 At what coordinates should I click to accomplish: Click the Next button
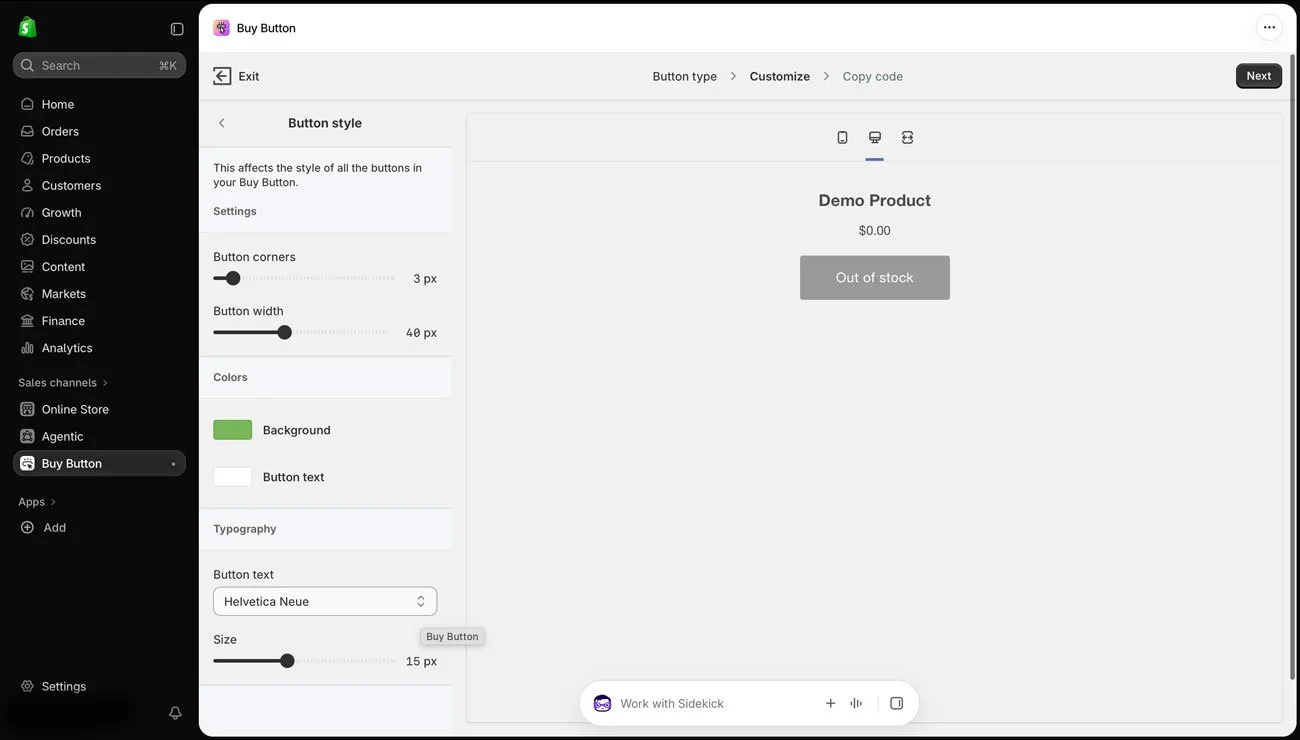tap(1259, 76)
